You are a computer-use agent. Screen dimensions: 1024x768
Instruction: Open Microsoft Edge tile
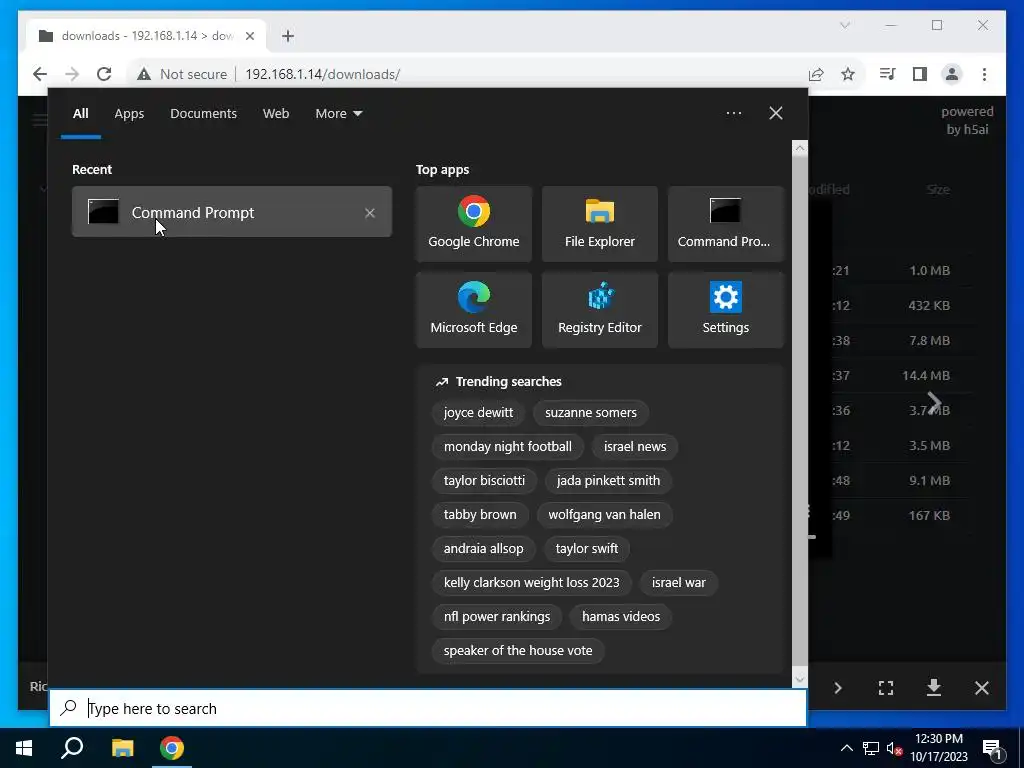point(473,310)
